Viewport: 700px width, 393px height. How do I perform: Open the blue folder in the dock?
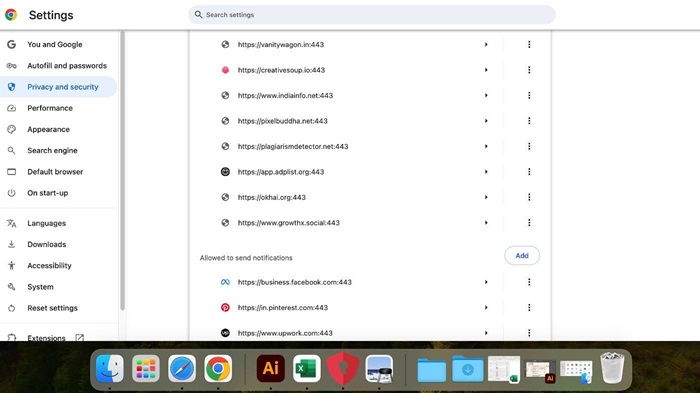point(431,370)
